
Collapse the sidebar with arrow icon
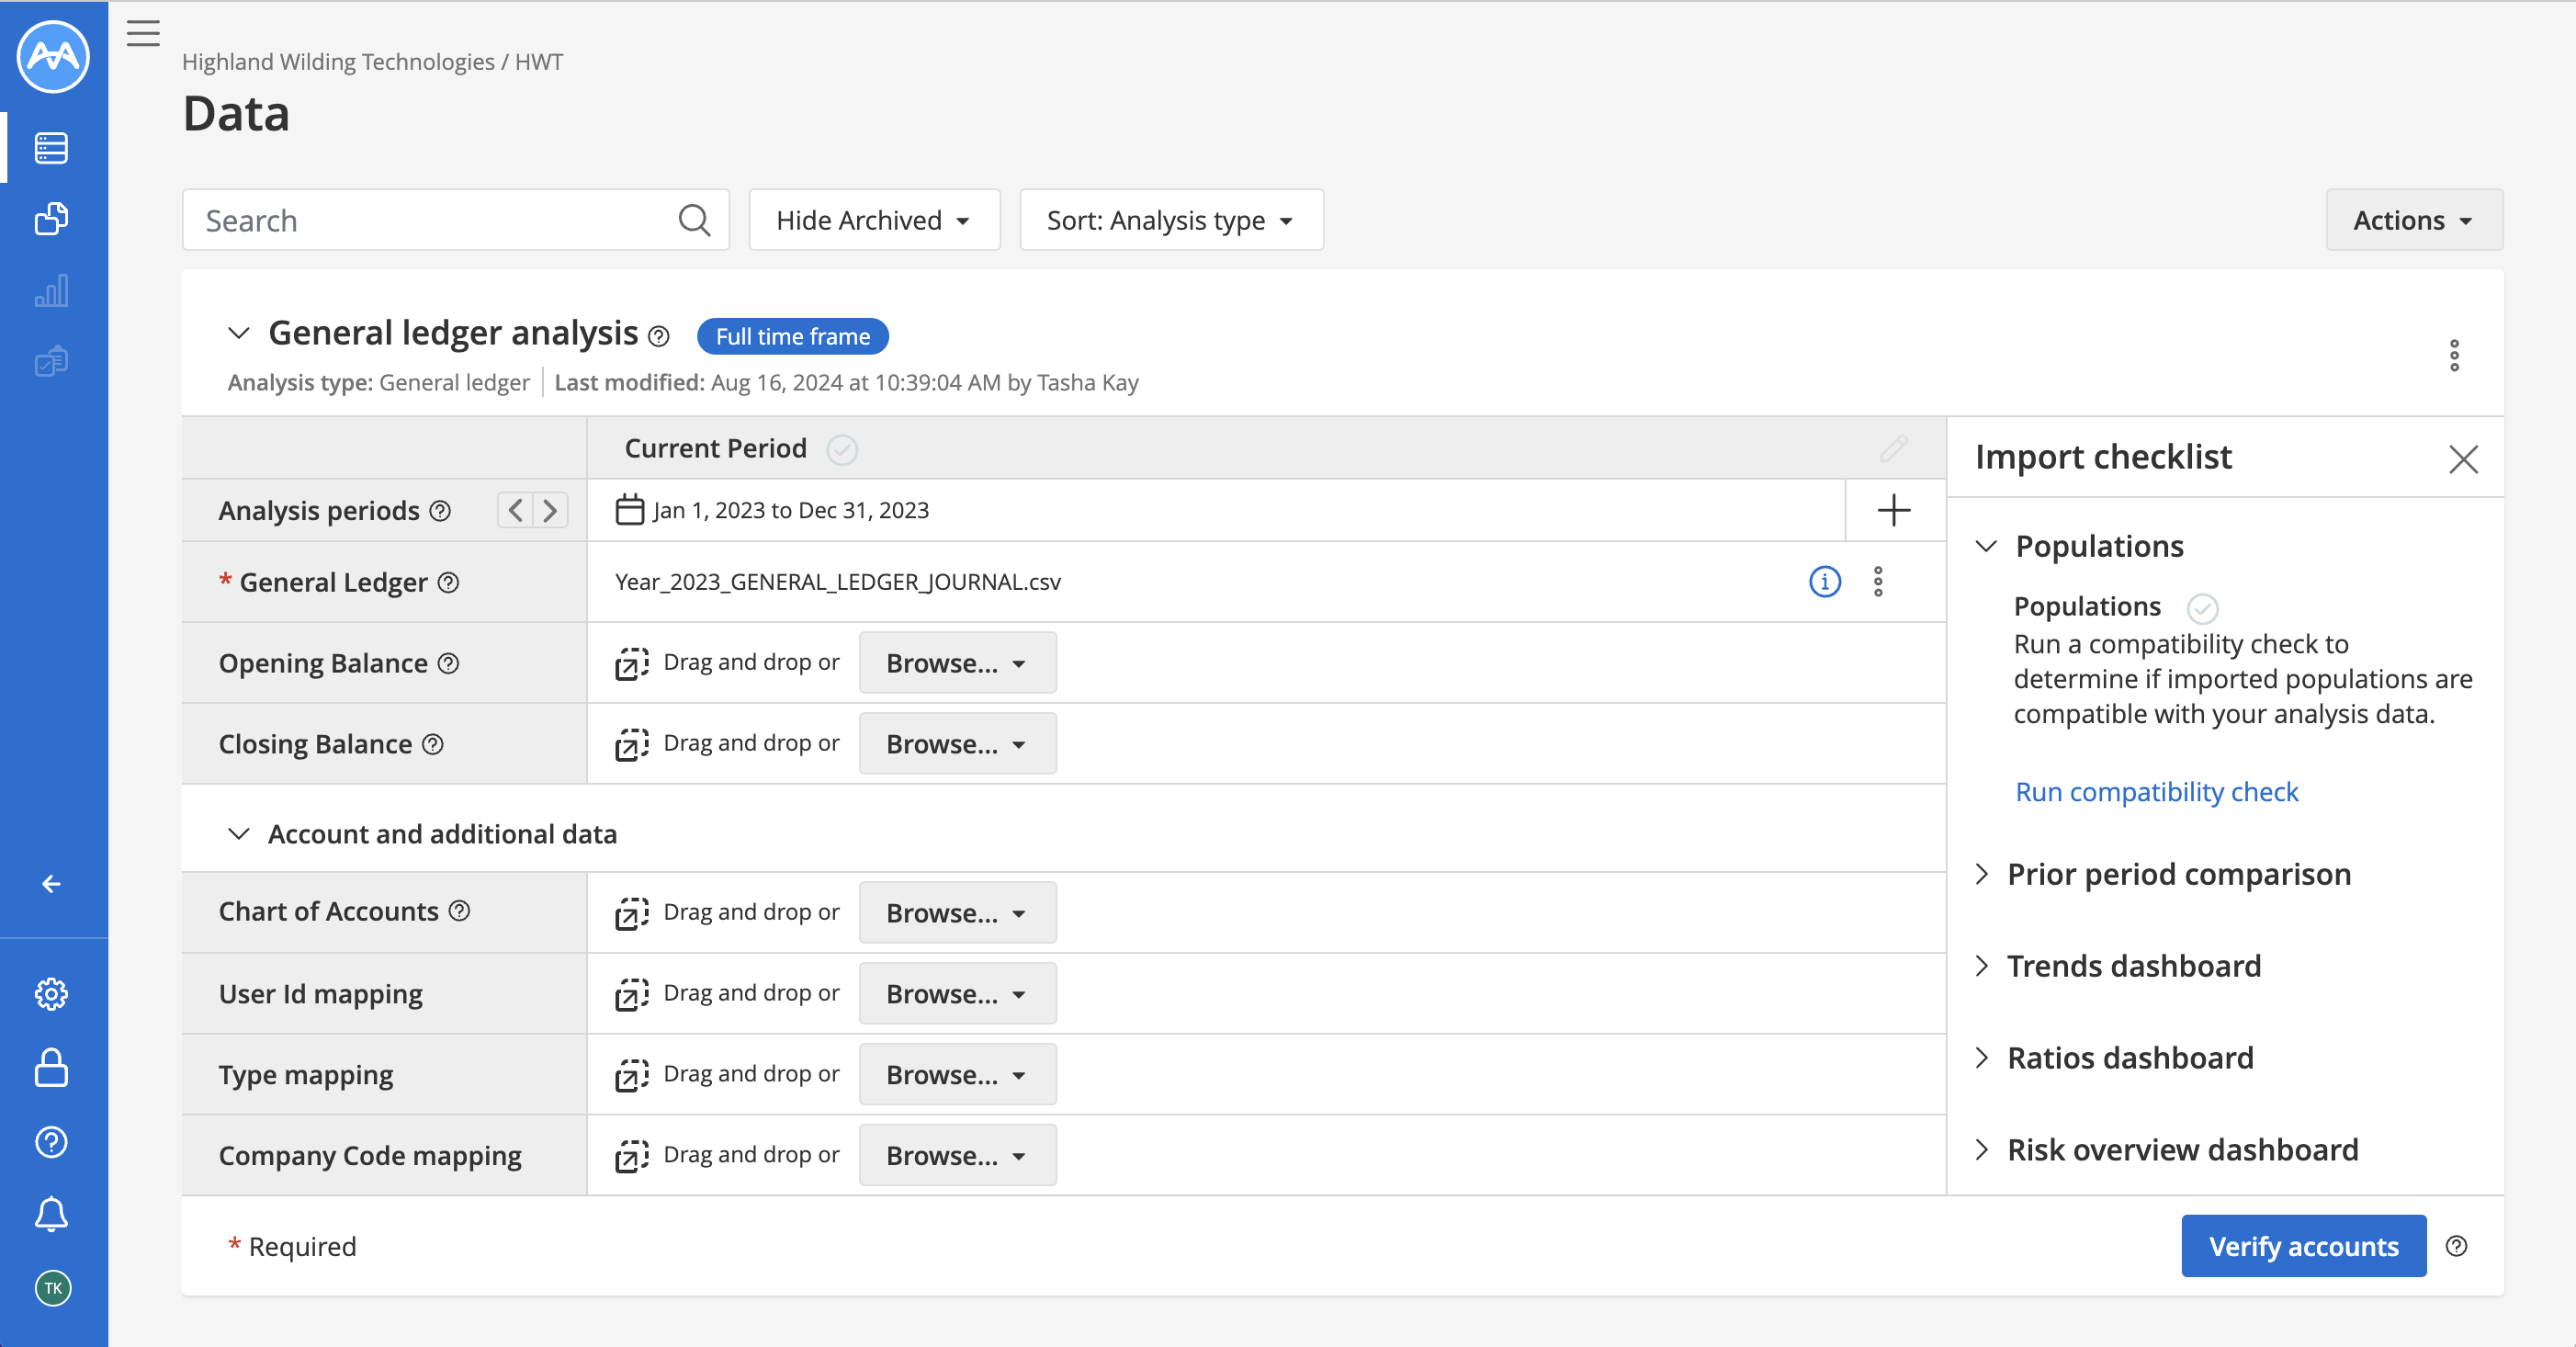coord(51,884)
